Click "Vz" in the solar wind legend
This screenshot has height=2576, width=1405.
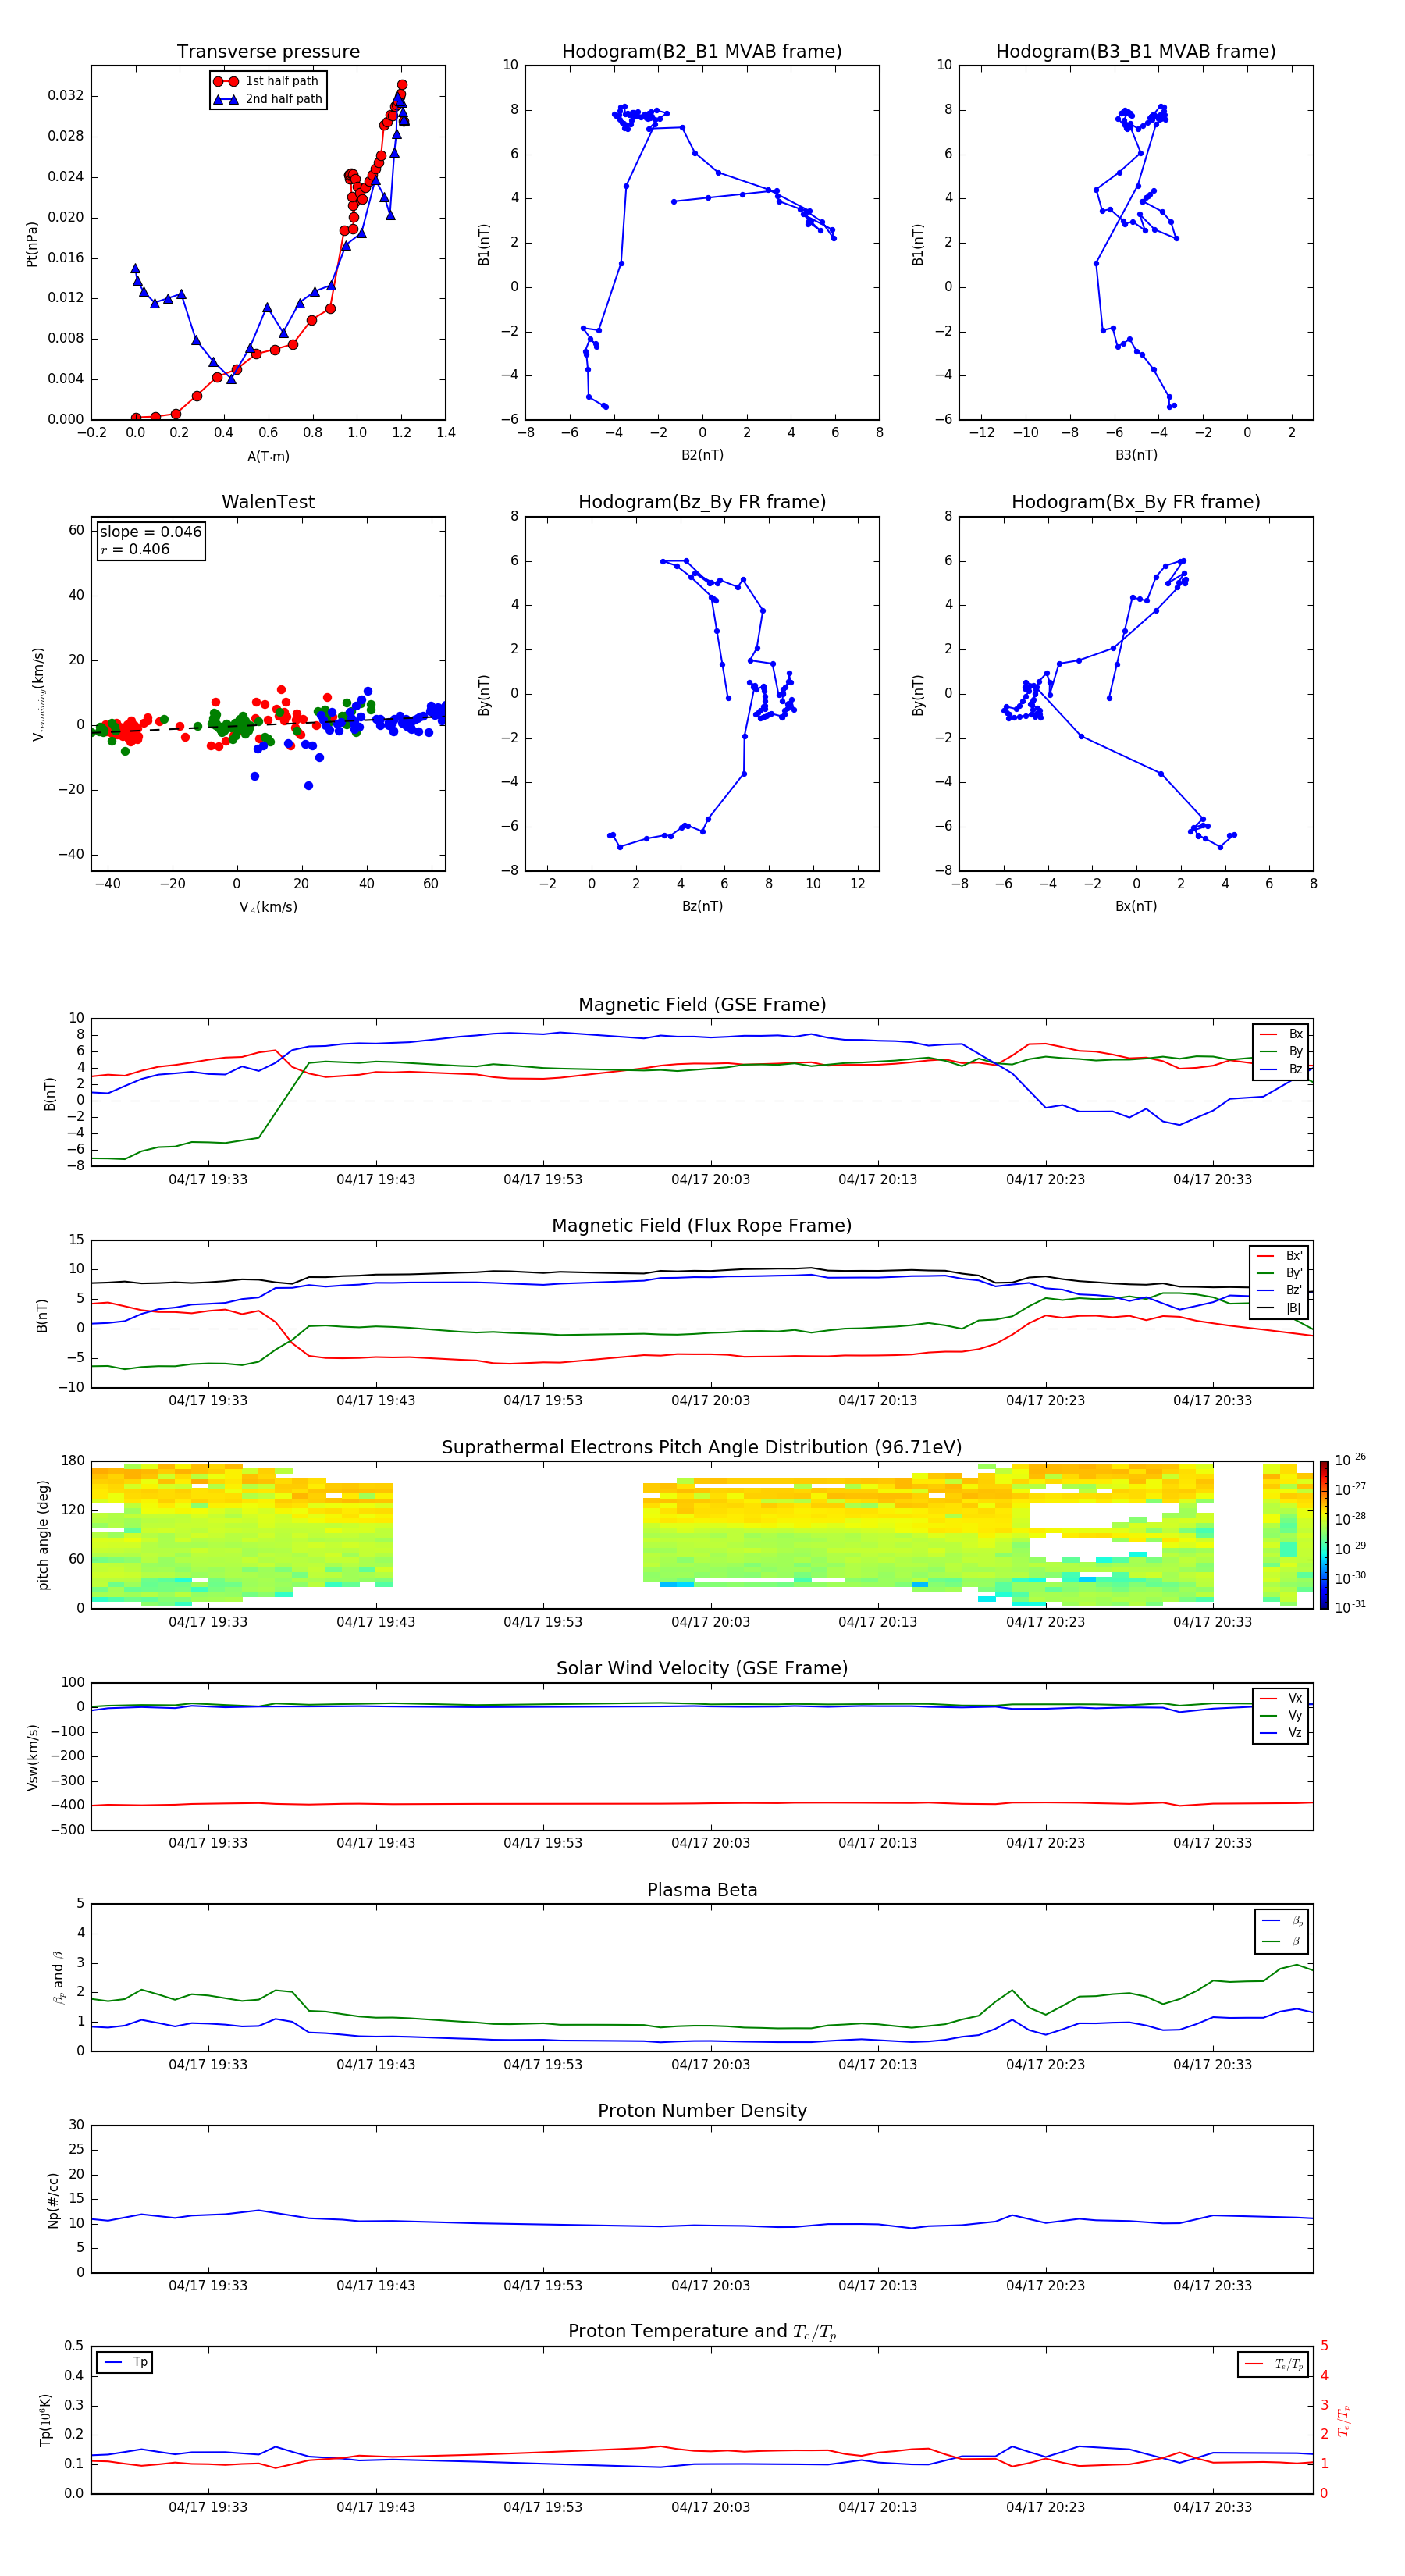click(1295, 1733)
